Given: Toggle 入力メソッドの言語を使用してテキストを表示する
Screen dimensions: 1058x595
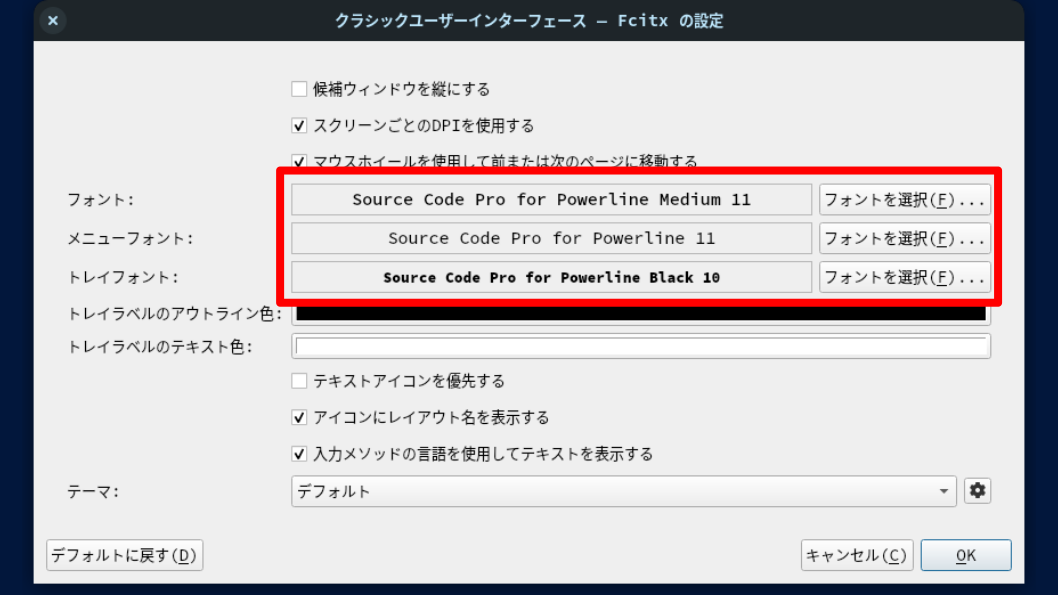Looking at the screenshot, I should coord(299,454).
